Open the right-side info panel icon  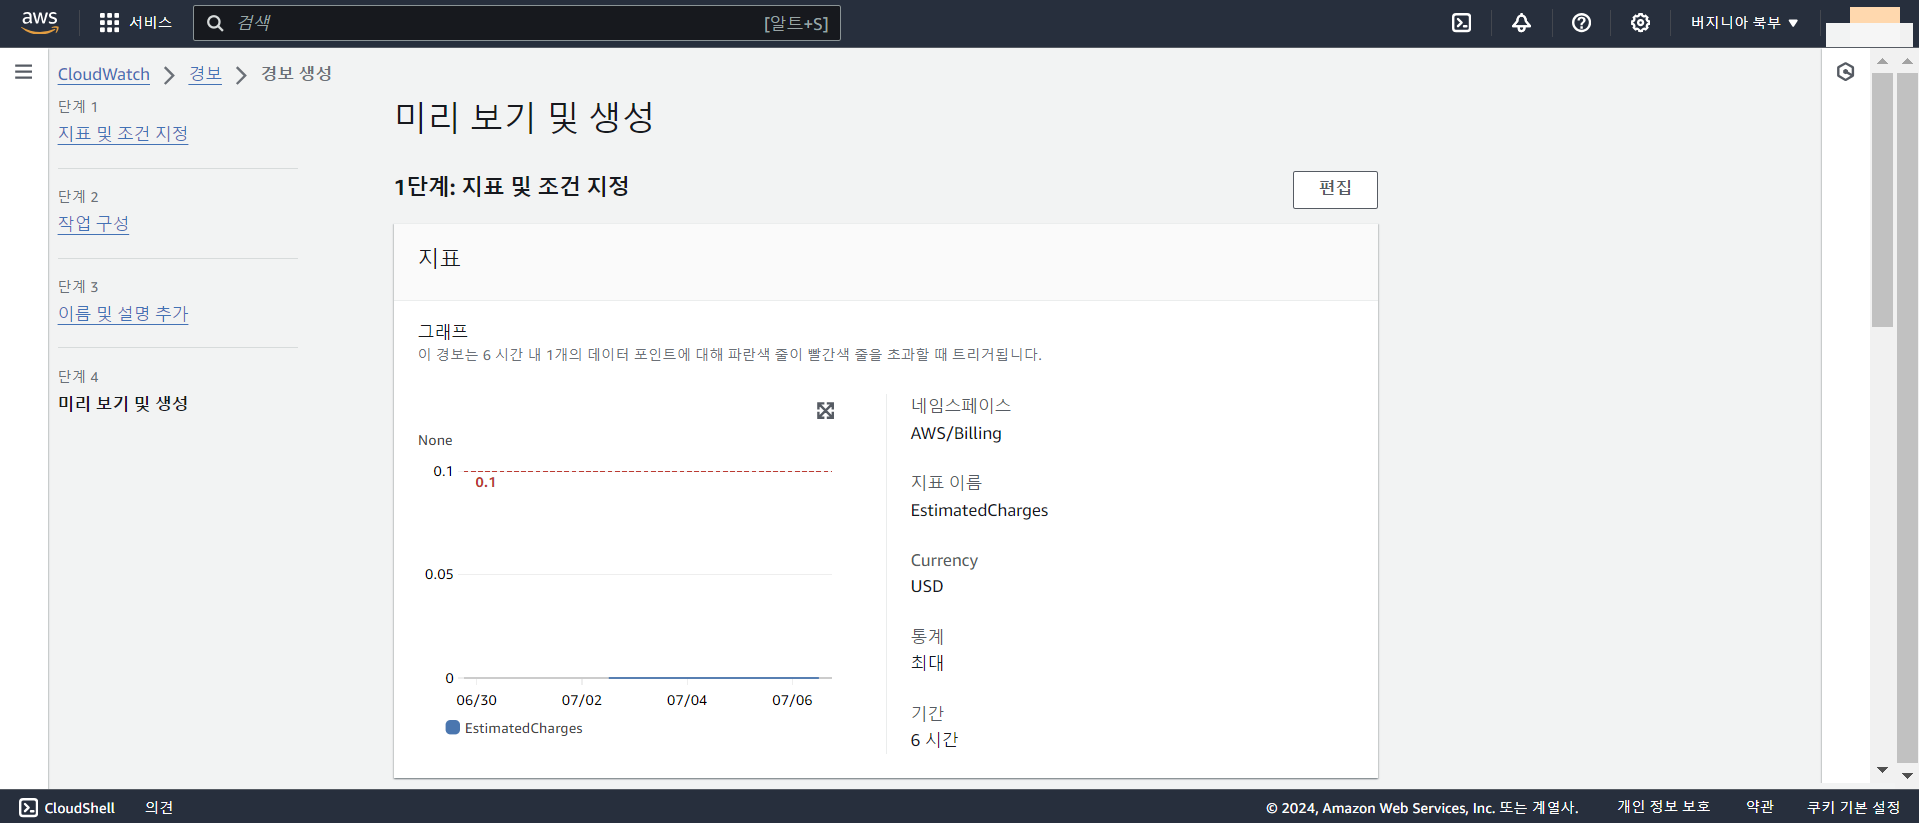[1846, 72]
